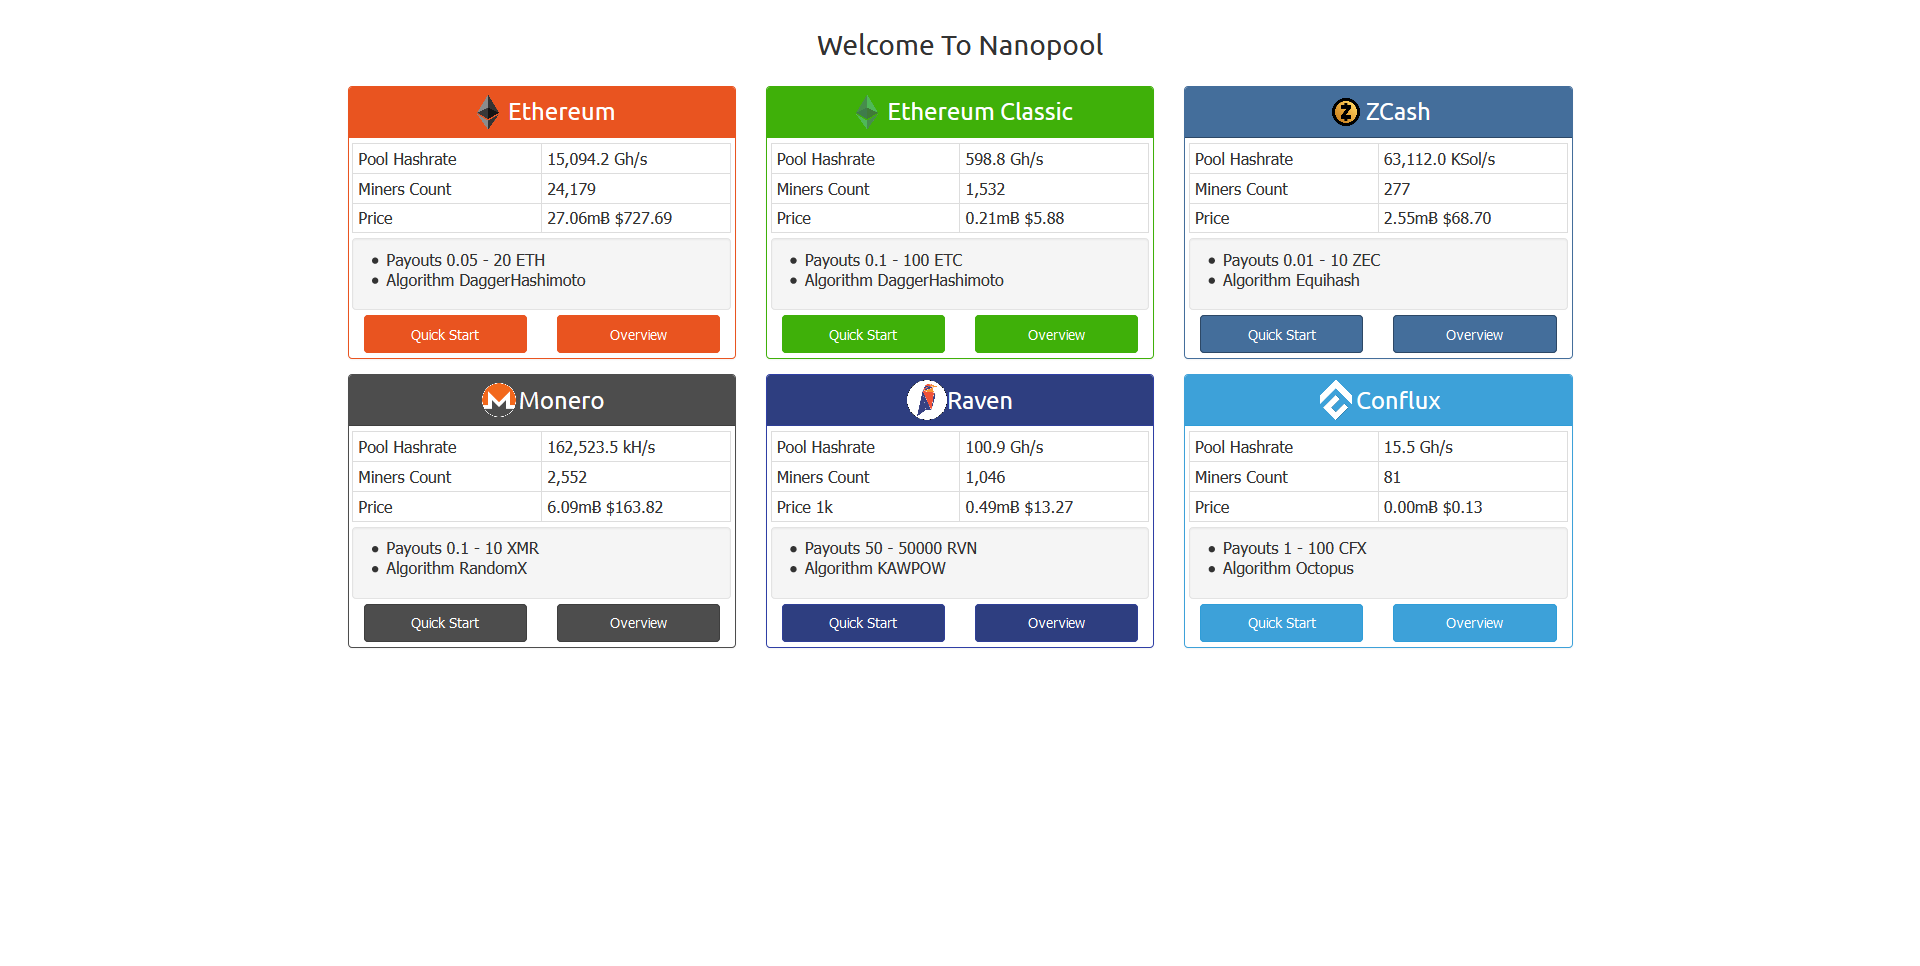Click Payouts 0.05 - 20 ETH text
Screen dimensions: 1920x966
tap(465, 260)
